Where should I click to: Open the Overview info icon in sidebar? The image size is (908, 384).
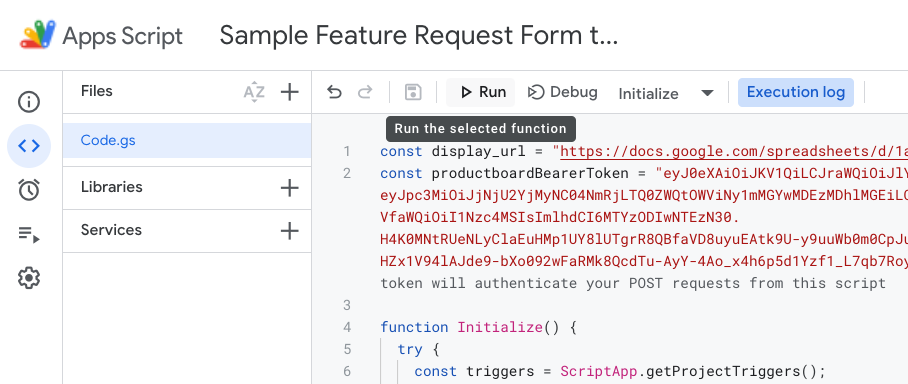tap(29, 102)
